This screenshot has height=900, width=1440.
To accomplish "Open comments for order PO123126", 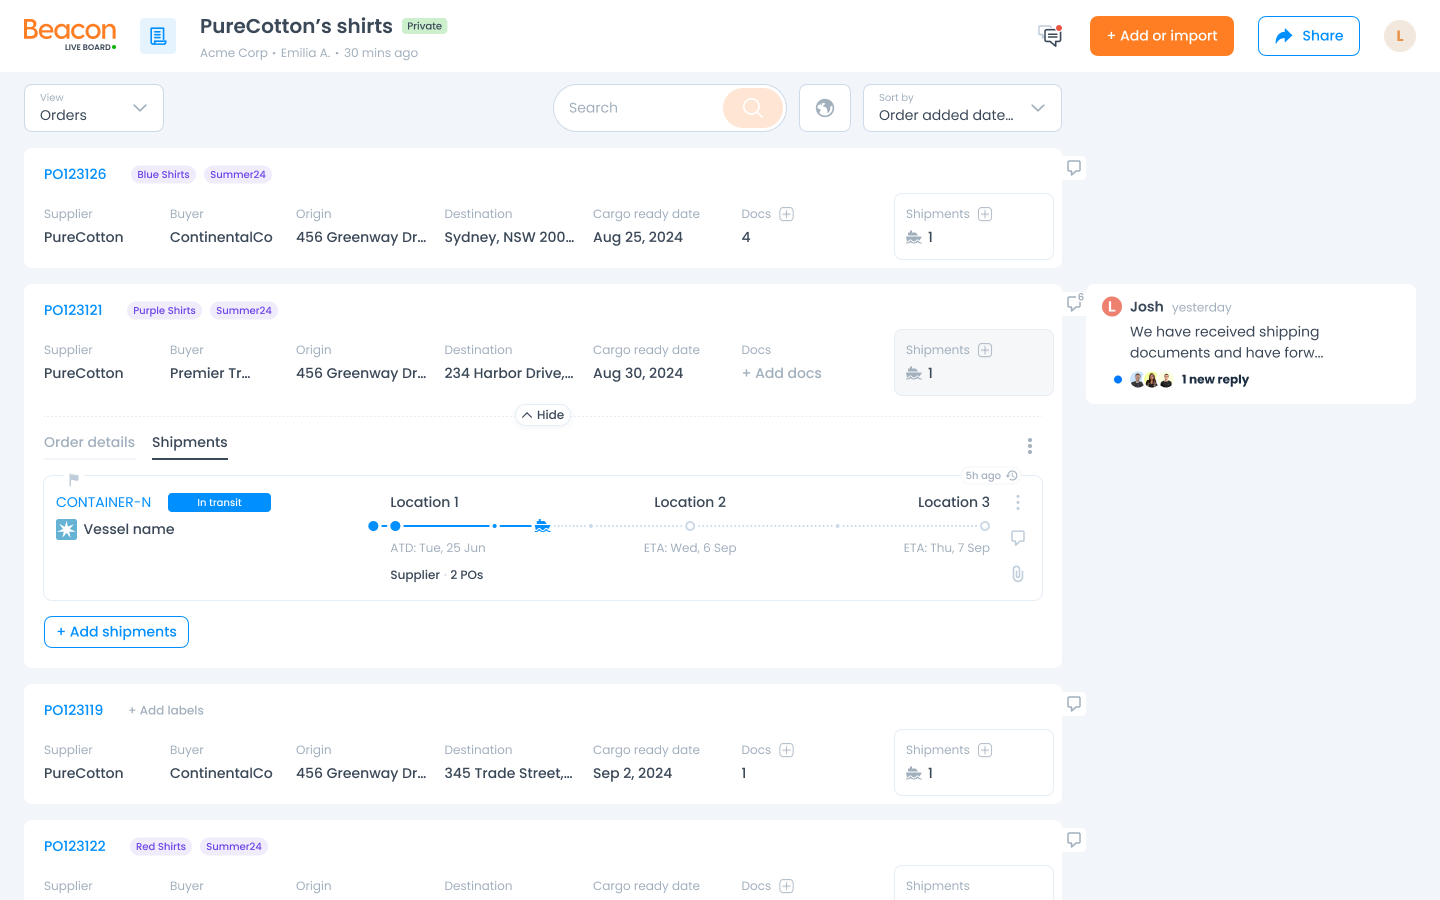I will click(1074, 168).
